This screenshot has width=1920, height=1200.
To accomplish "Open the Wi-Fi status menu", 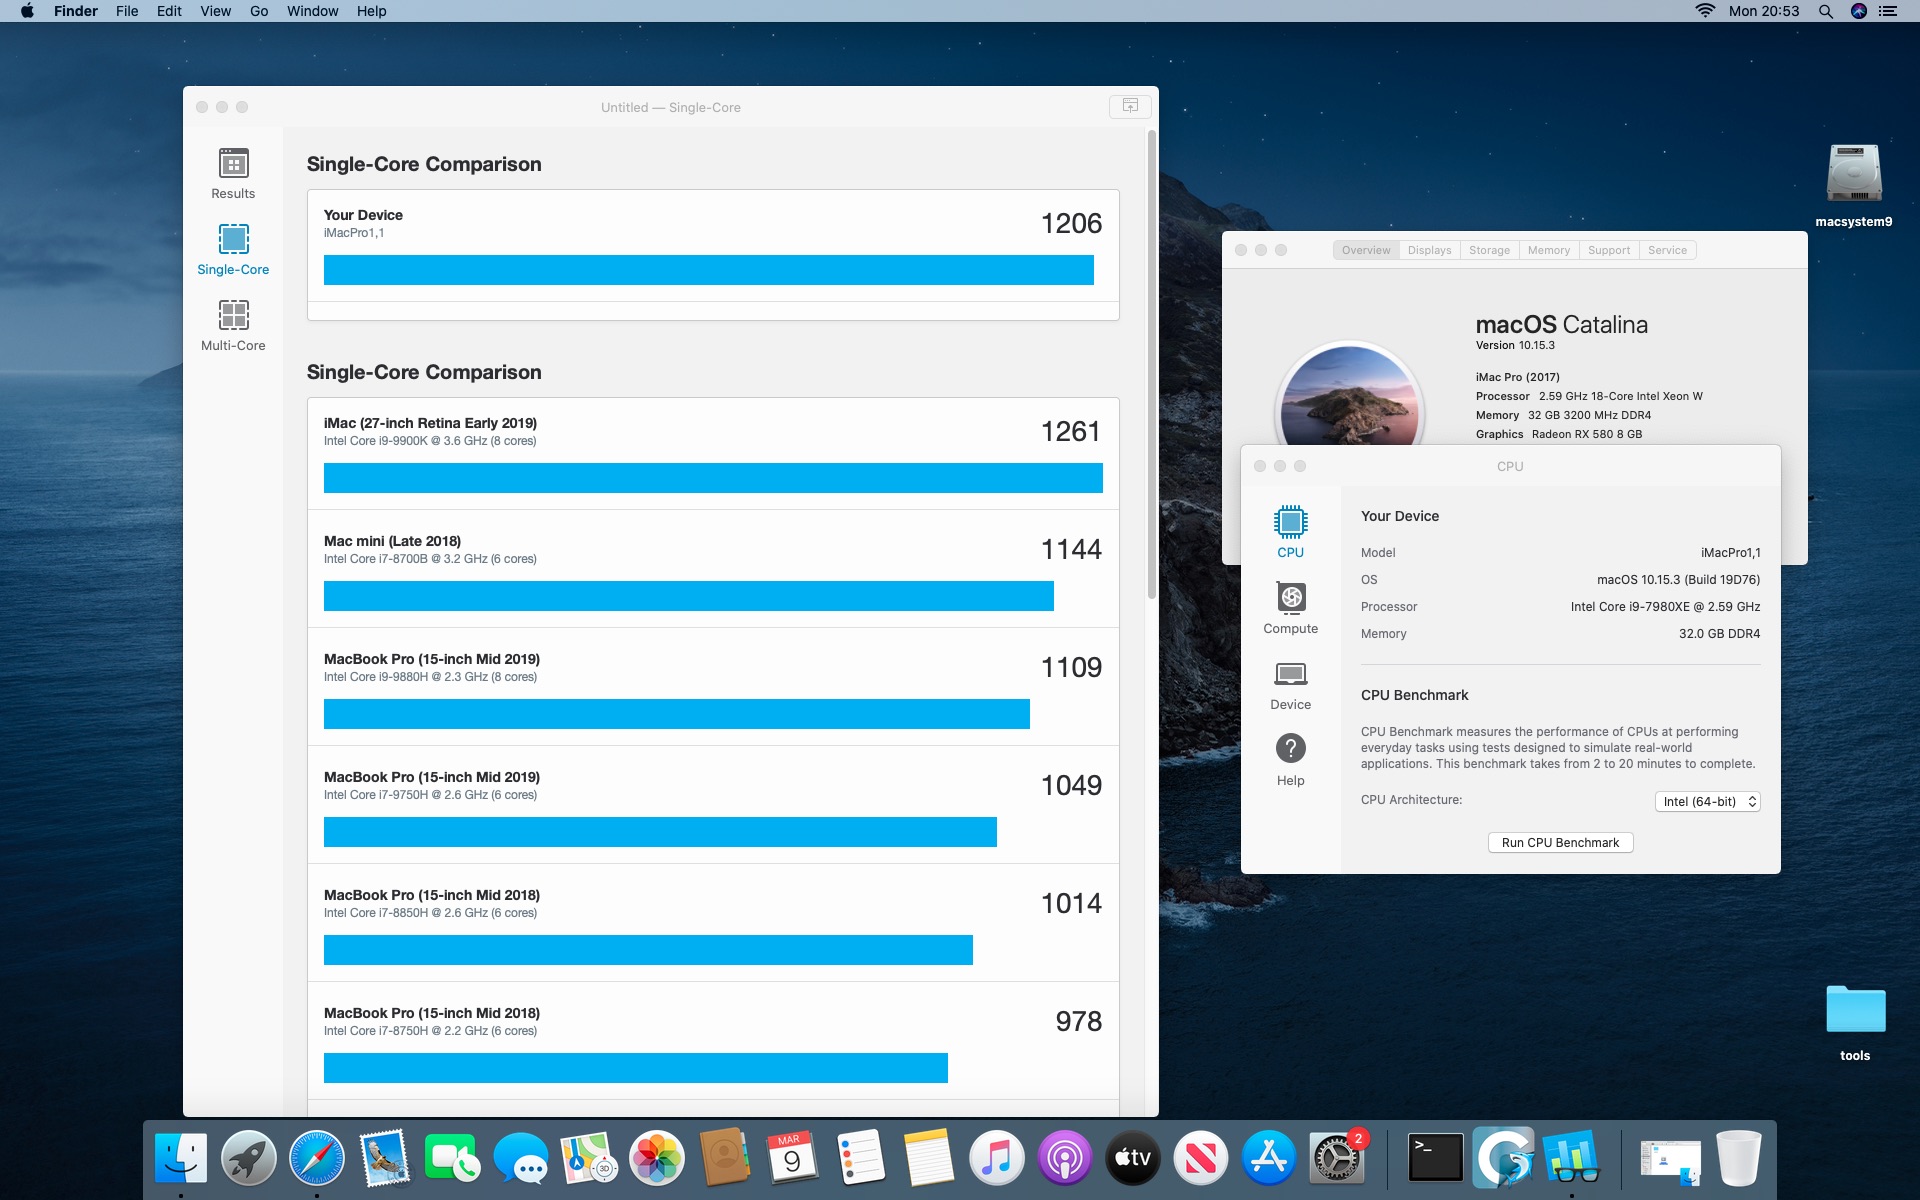I will pyautogui.click(x=1705, y=11).
